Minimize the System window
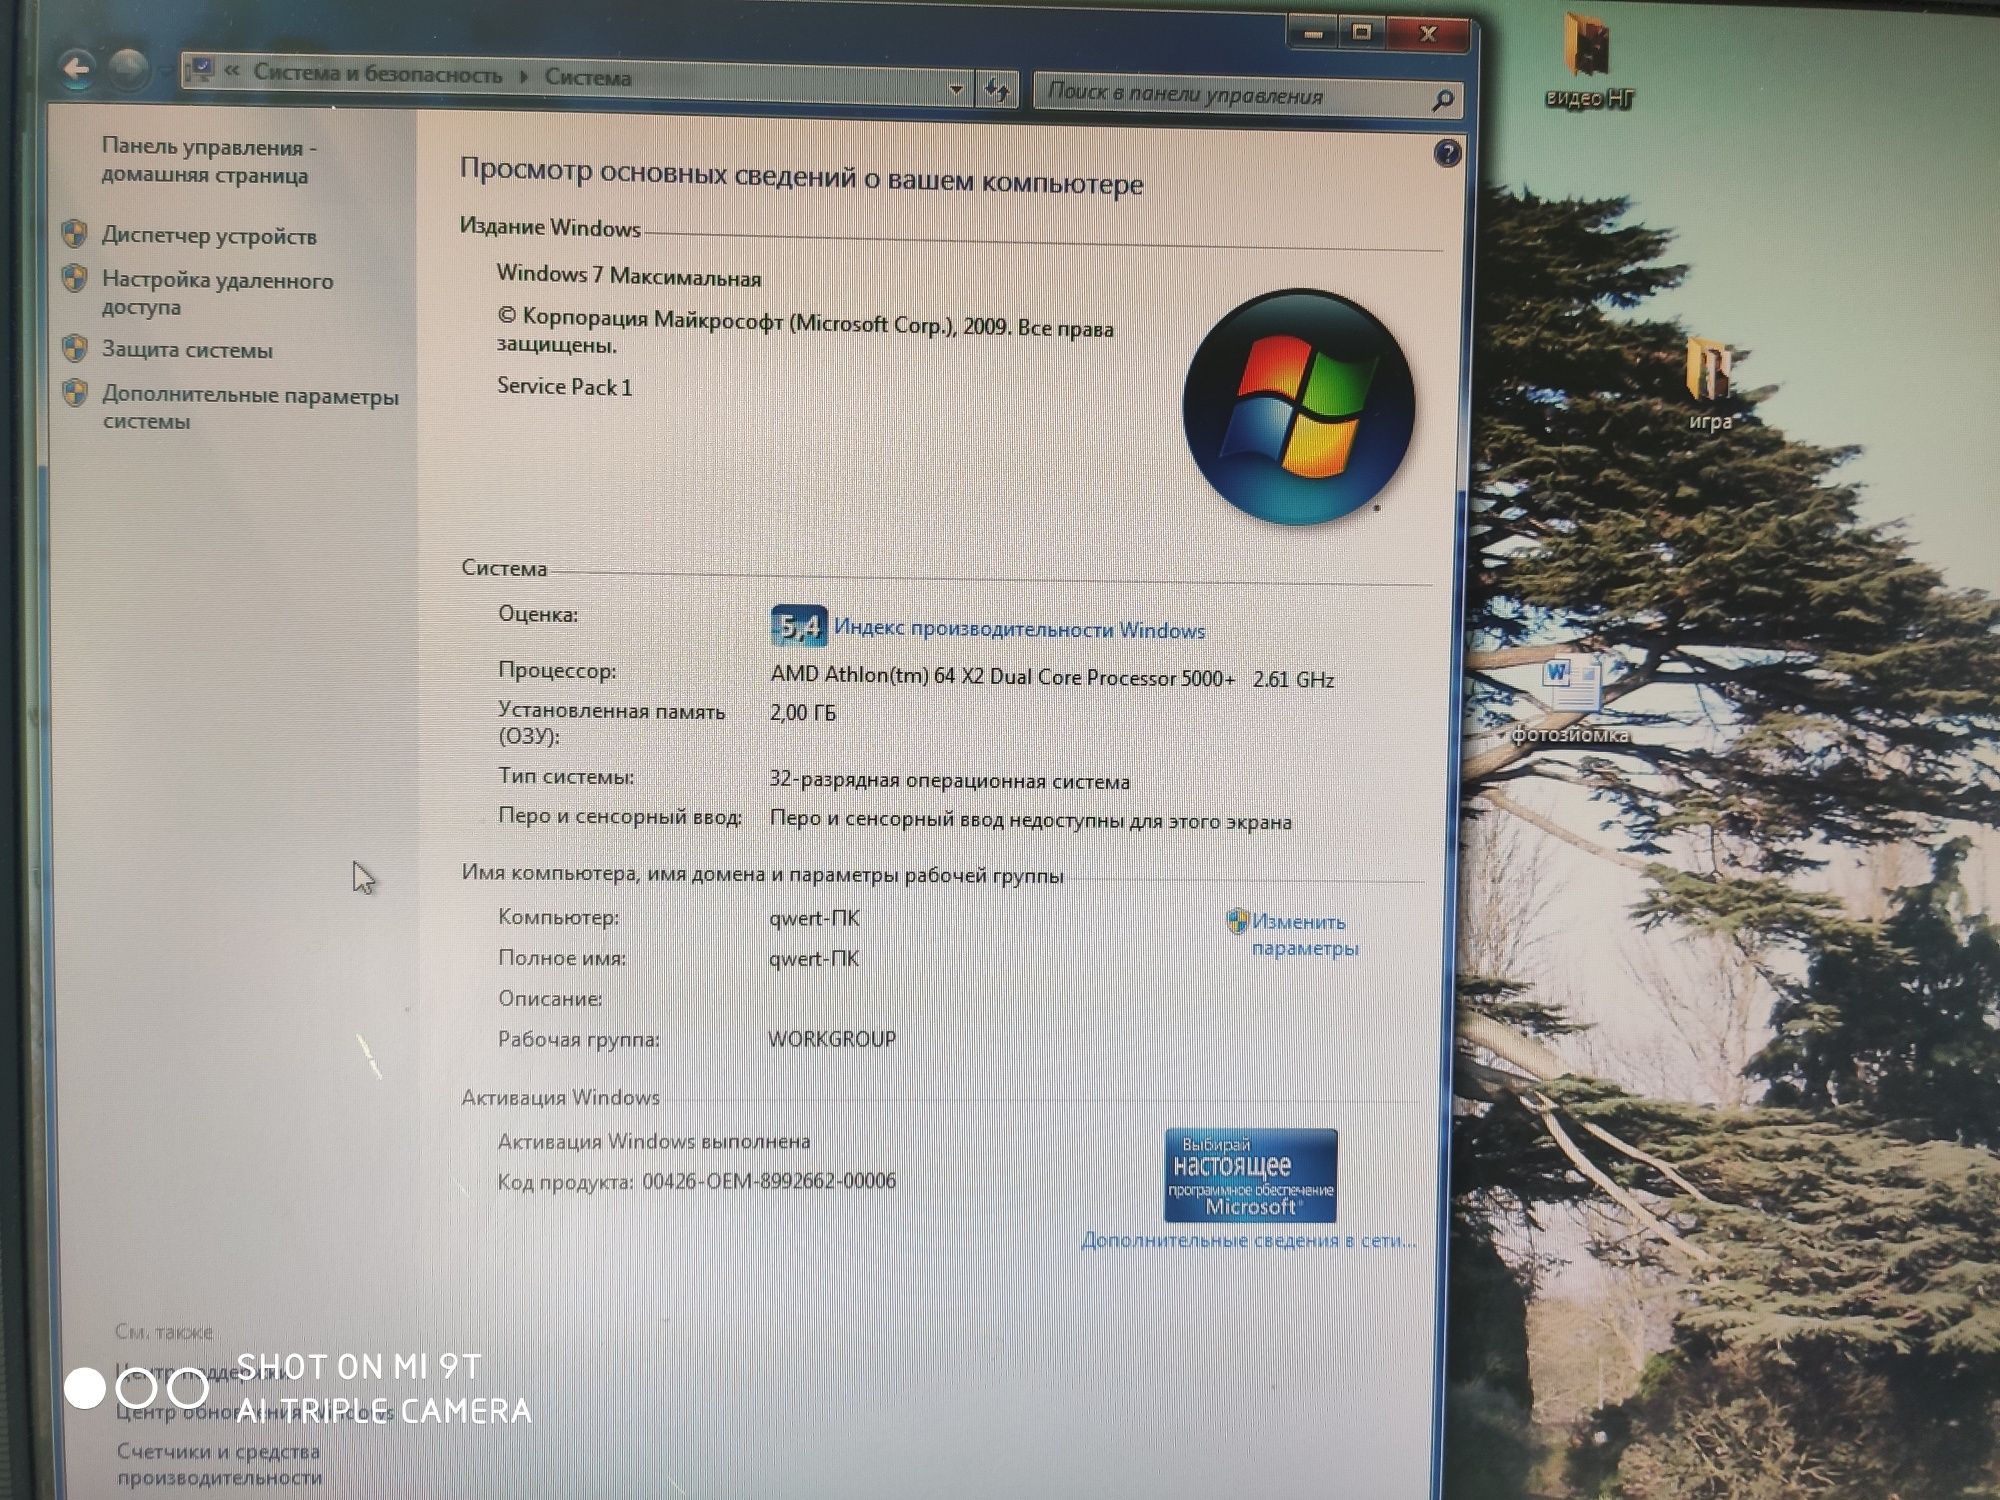 (x=1314, y=34)
